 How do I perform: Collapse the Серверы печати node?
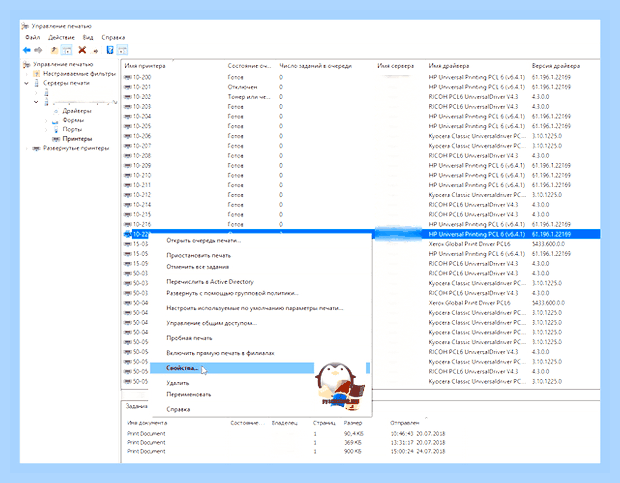(26, 83)
